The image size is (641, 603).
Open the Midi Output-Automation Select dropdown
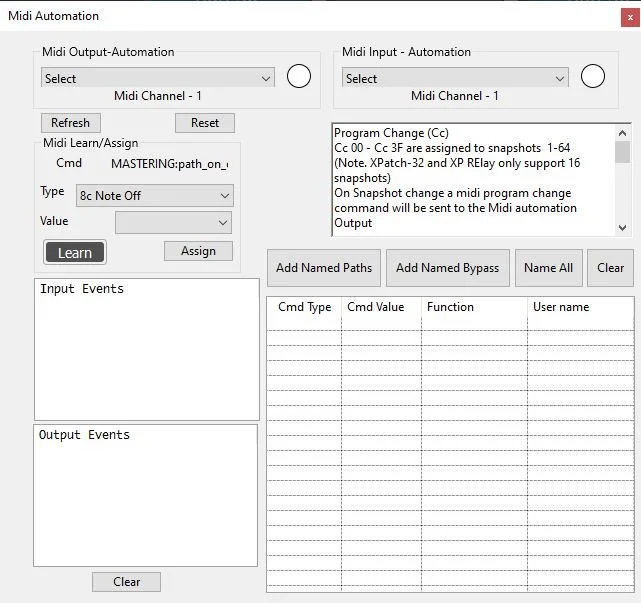pos(158,78)
